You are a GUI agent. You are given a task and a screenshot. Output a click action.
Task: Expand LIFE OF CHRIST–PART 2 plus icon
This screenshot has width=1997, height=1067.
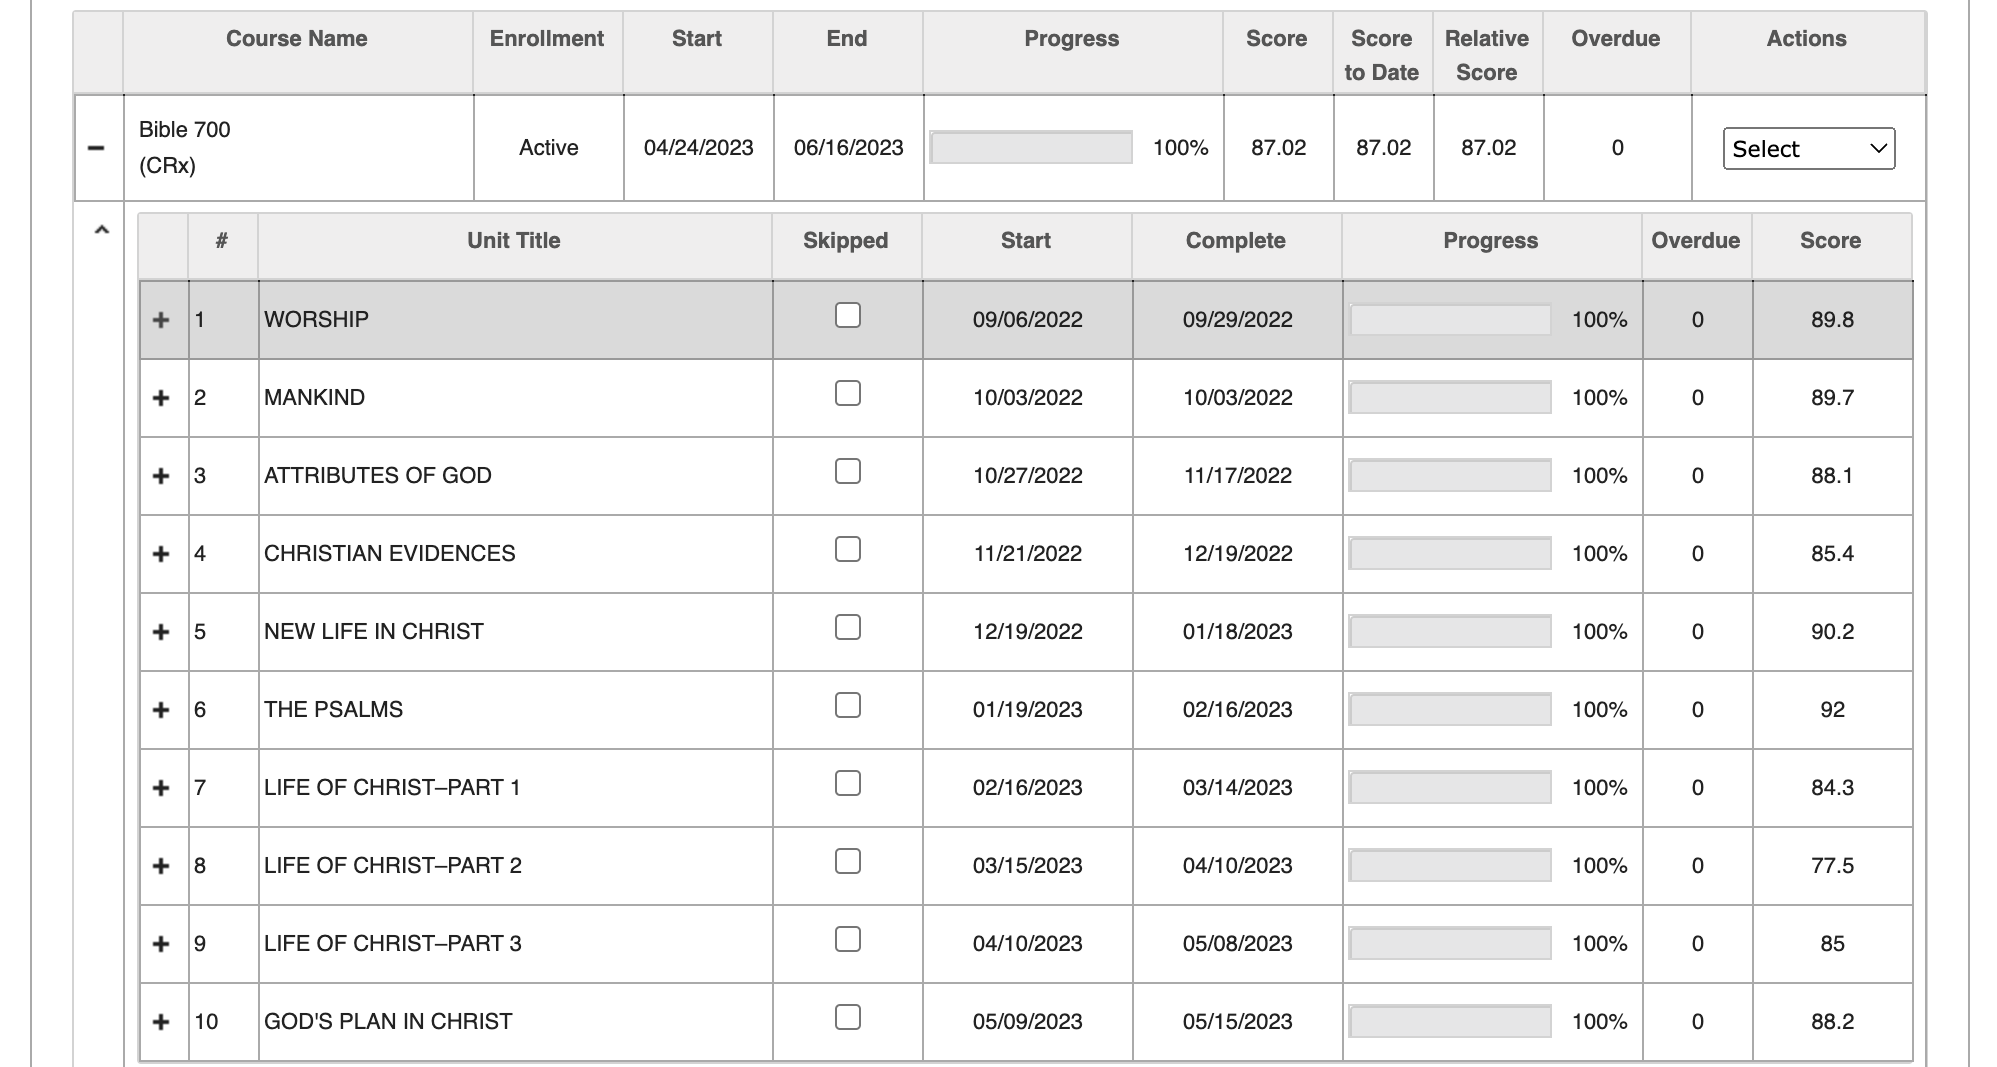(161, 866)
